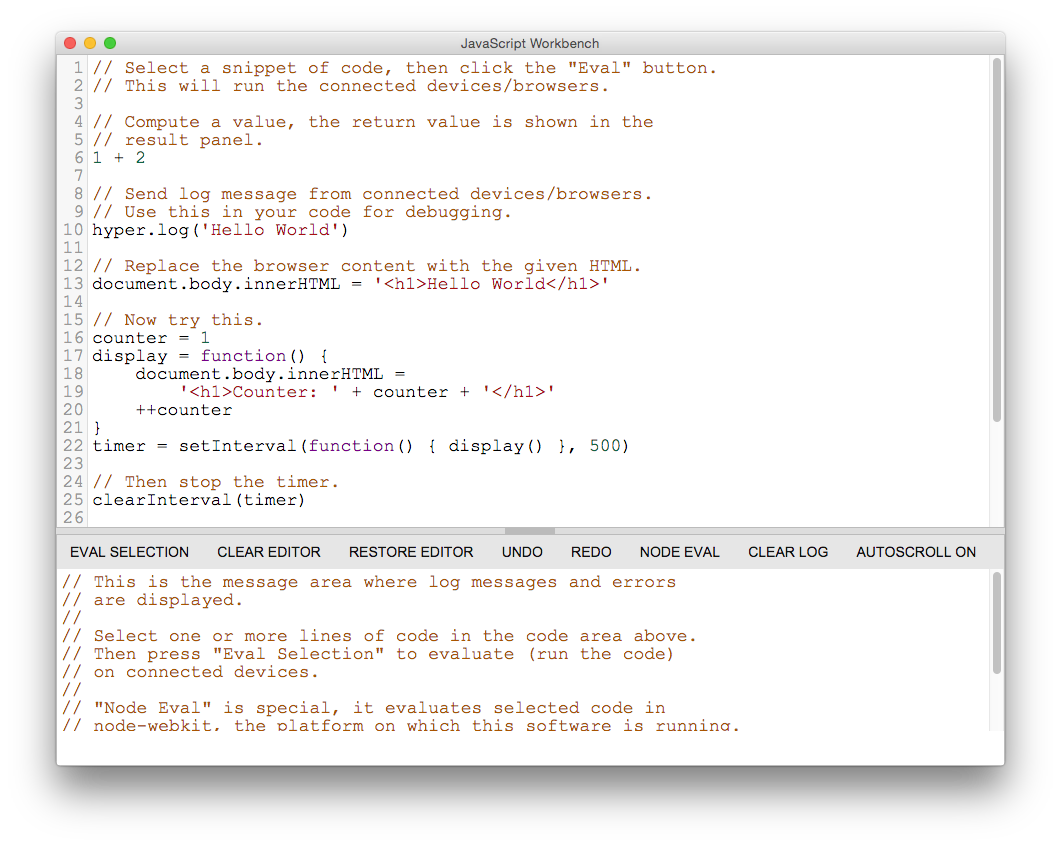Click line number 13 in gutter
The image size is (1061, 846).
coord(75,284)
